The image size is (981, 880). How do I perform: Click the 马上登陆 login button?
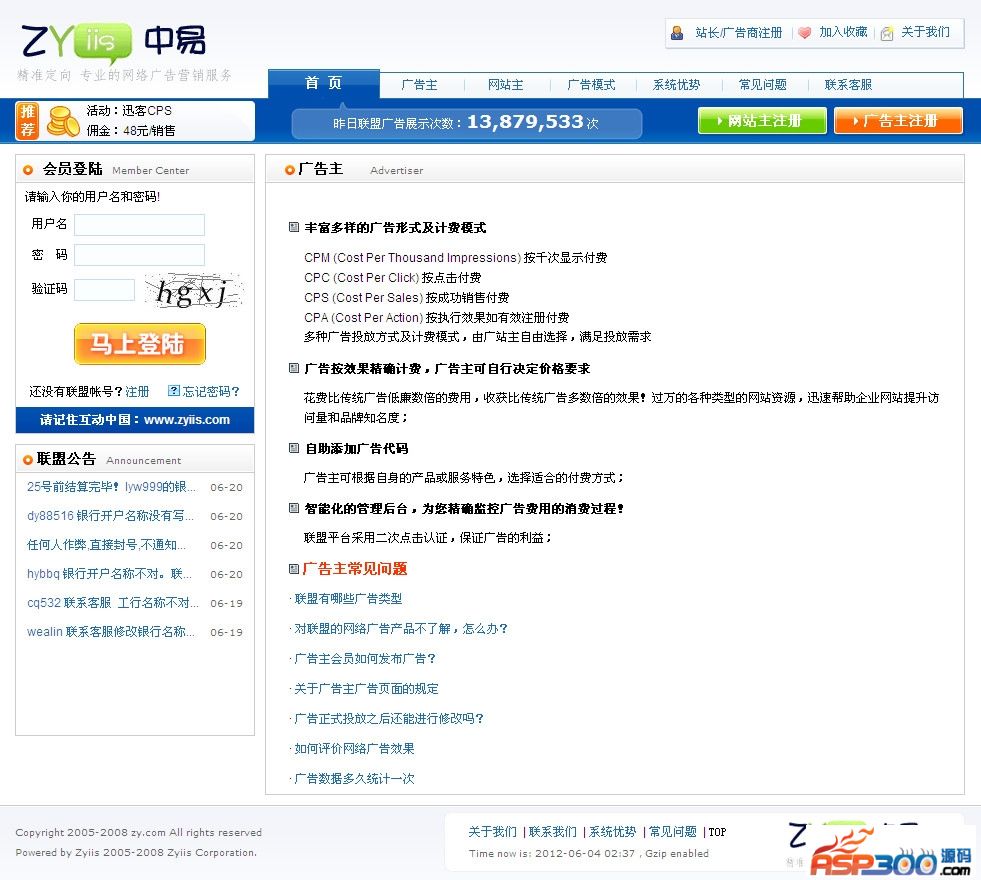pyautogui.click(x=140, y=344)
